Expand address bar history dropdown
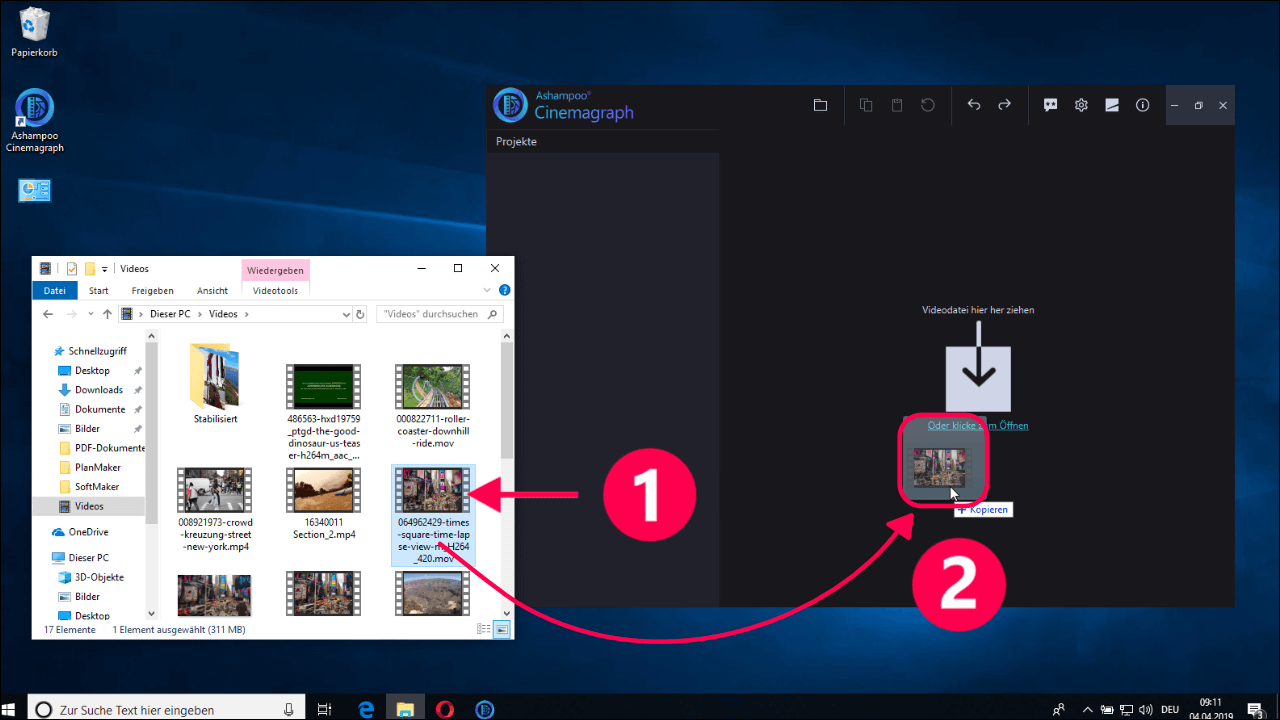The width and height of the screenshot is (1280, 720). (x=346, y=314)
